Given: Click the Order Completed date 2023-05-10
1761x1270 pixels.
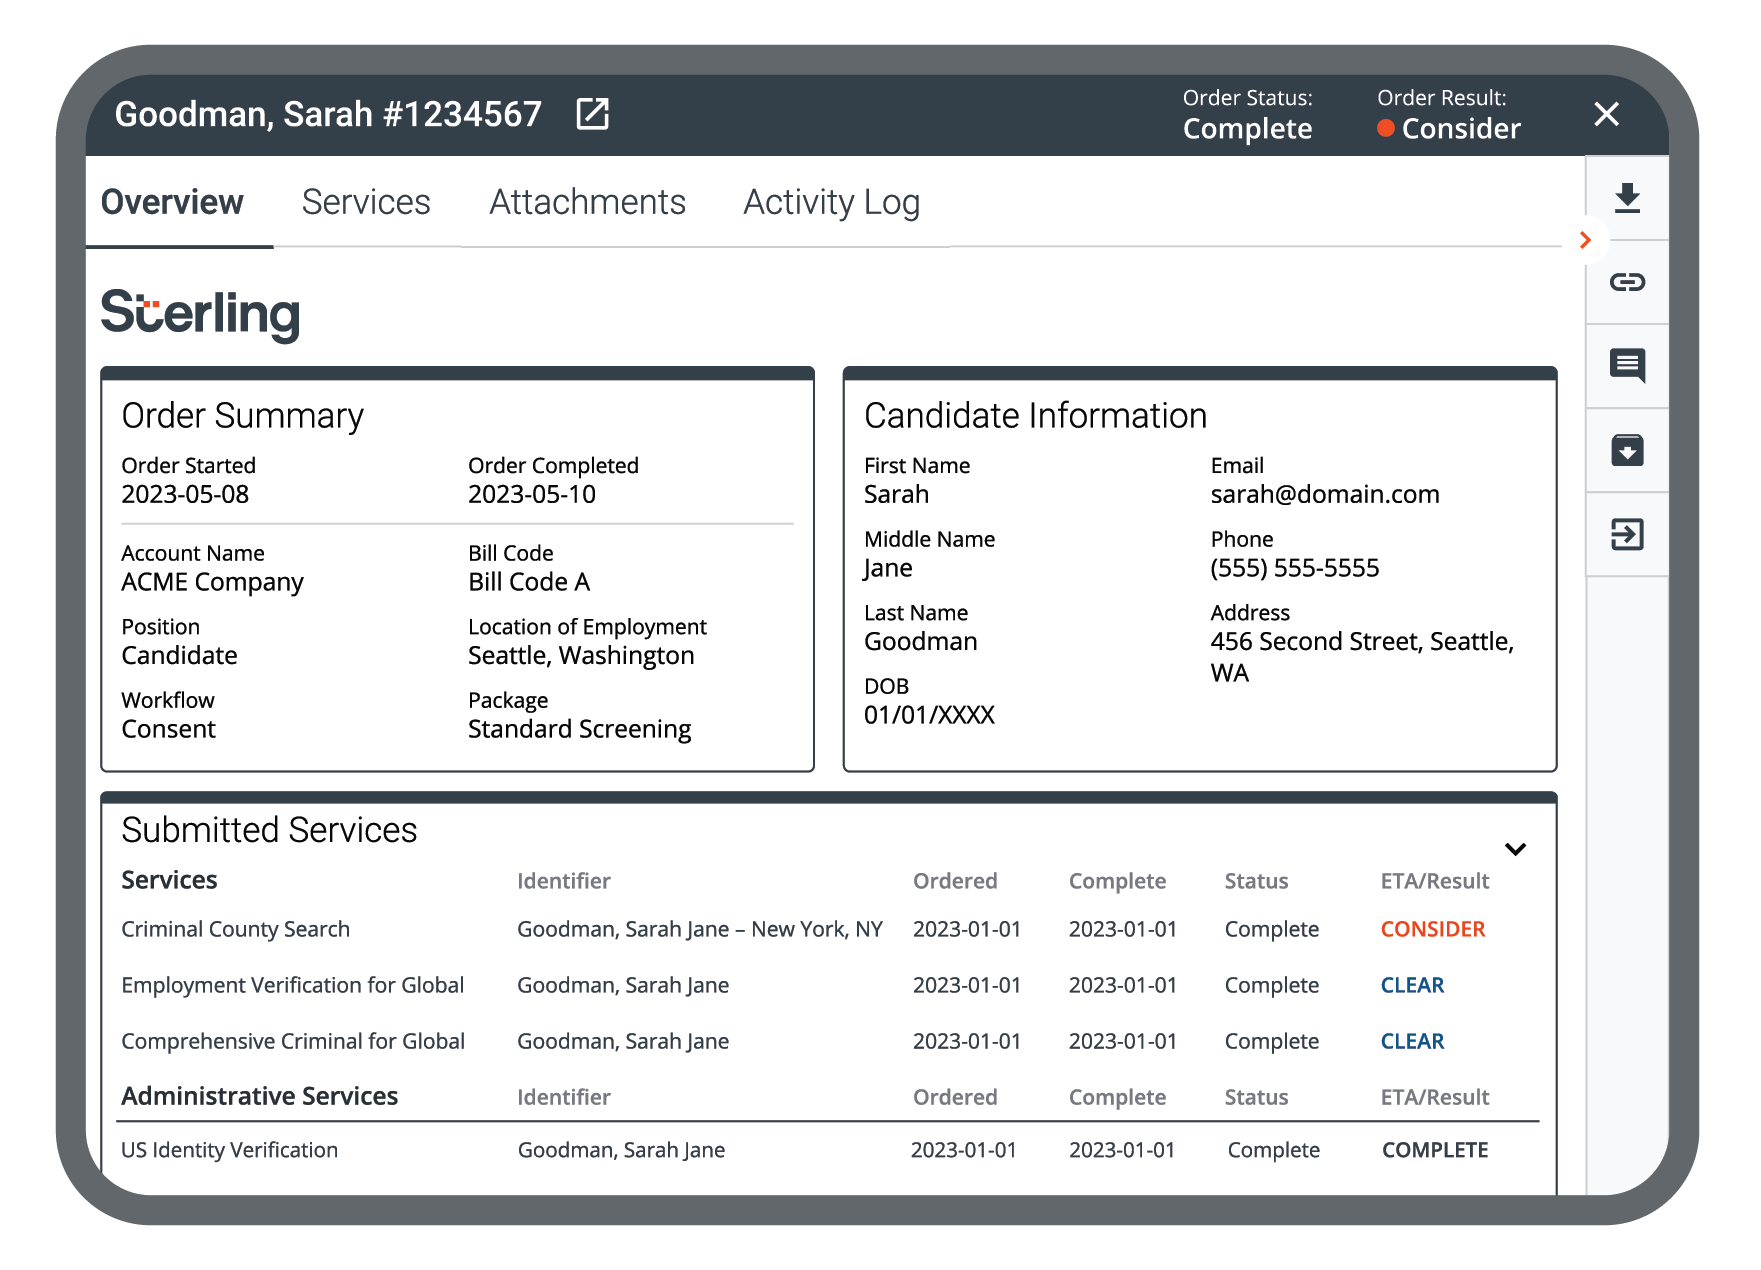Looking at the screenshot, I should [532, 494].
